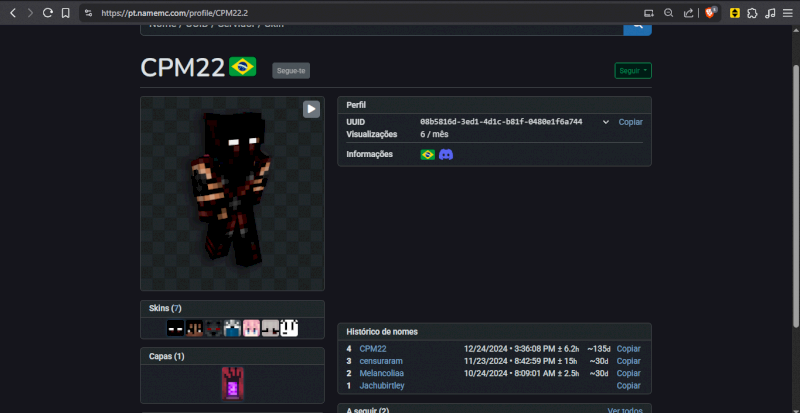The width and height of the screenshot is (800, 413).
Task: Select the second brown skin face
Action: 194,328
